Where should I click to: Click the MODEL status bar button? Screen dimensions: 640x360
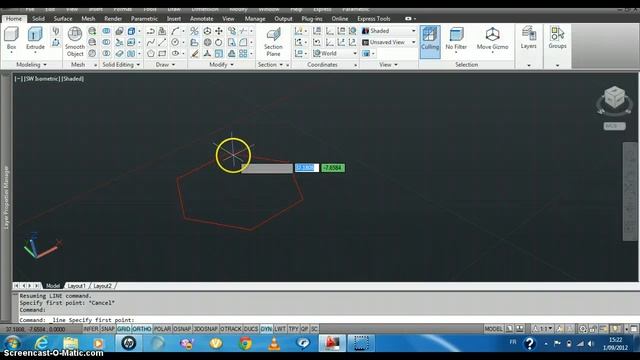493,329
